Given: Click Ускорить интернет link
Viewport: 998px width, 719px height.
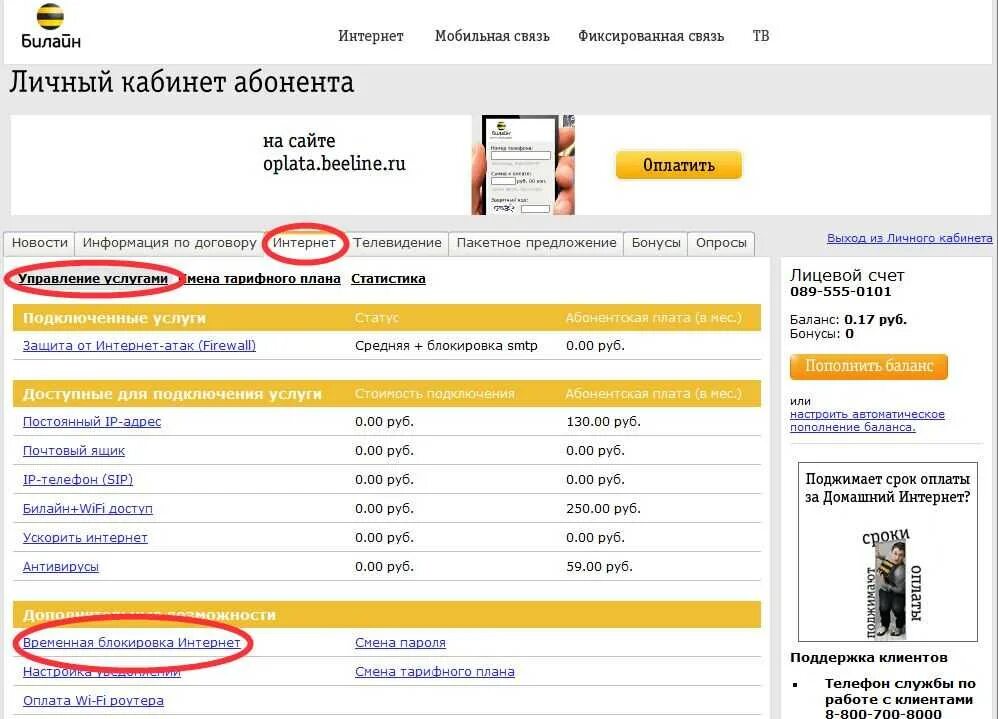Looking at the screenshot, I should 85,538.
